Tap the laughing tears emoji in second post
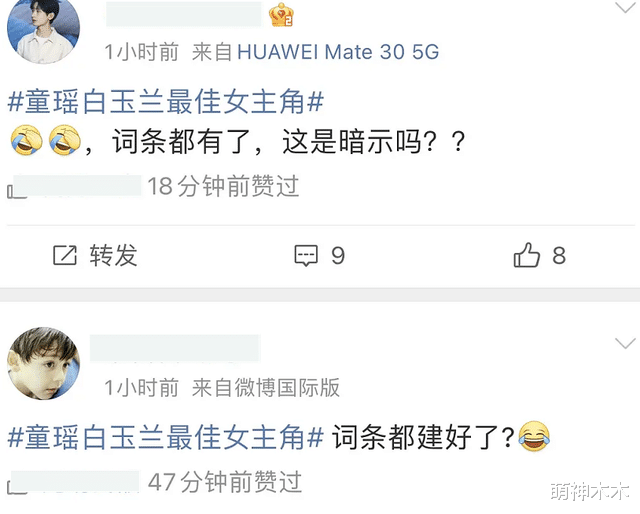Image resolution: width=640 pixels, height=514 pixels. click(x=534, y=436)
